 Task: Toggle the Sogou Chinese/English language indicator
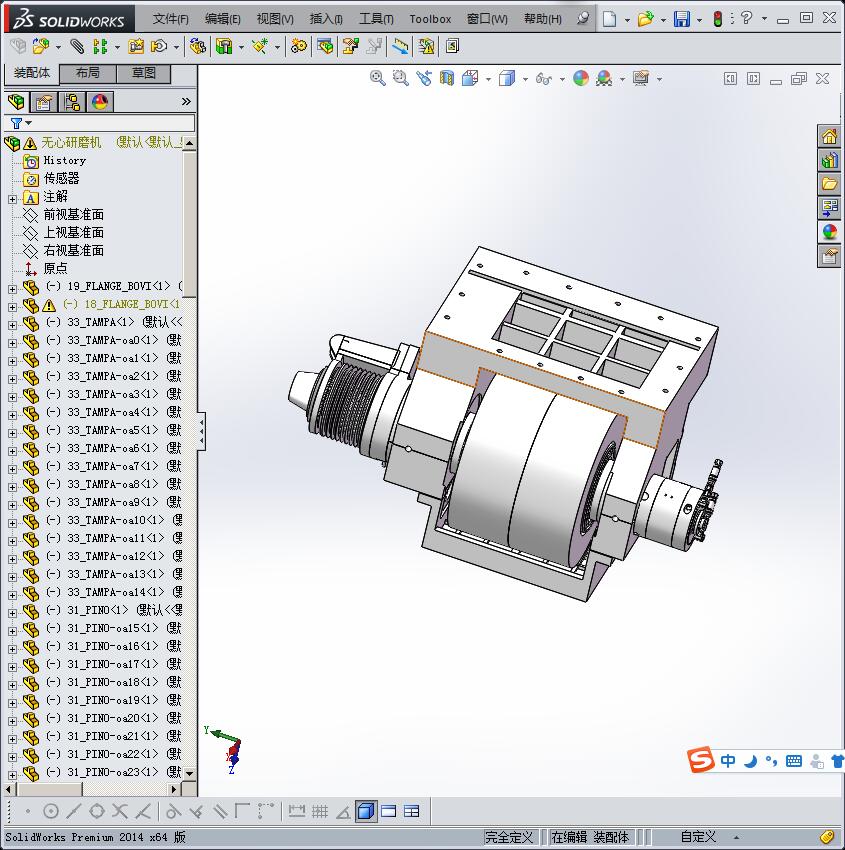(728, 761)
